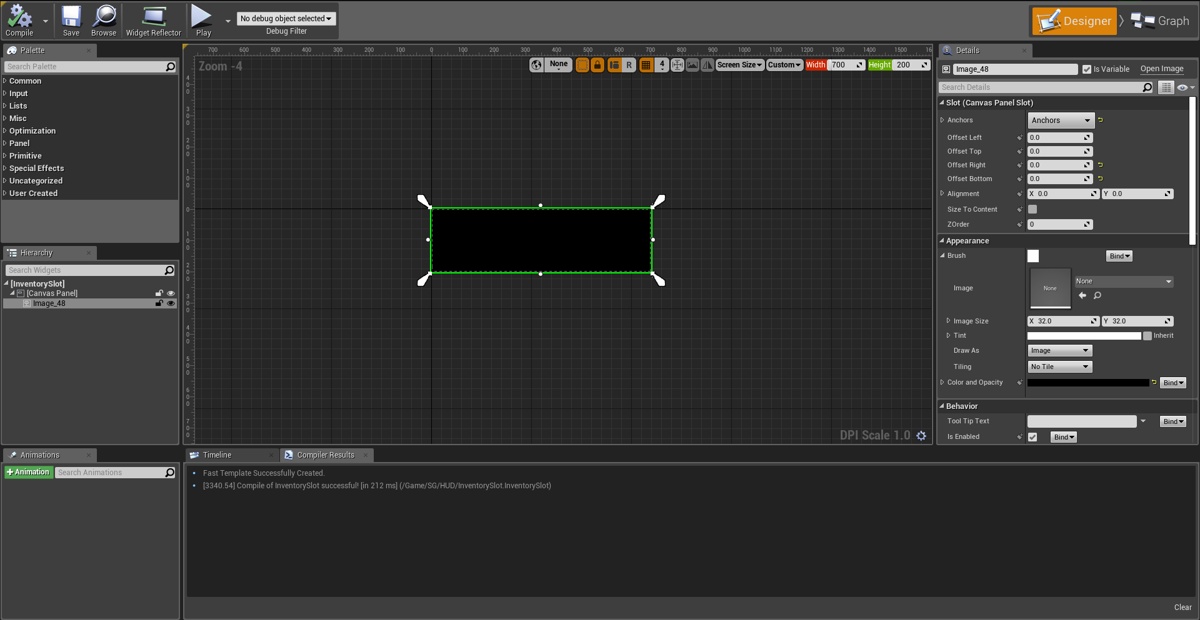Viewport: 1200px width, 620px height.
Task: Toggle dashed outlines button in viewport toolbar
Action: point(582,65)
